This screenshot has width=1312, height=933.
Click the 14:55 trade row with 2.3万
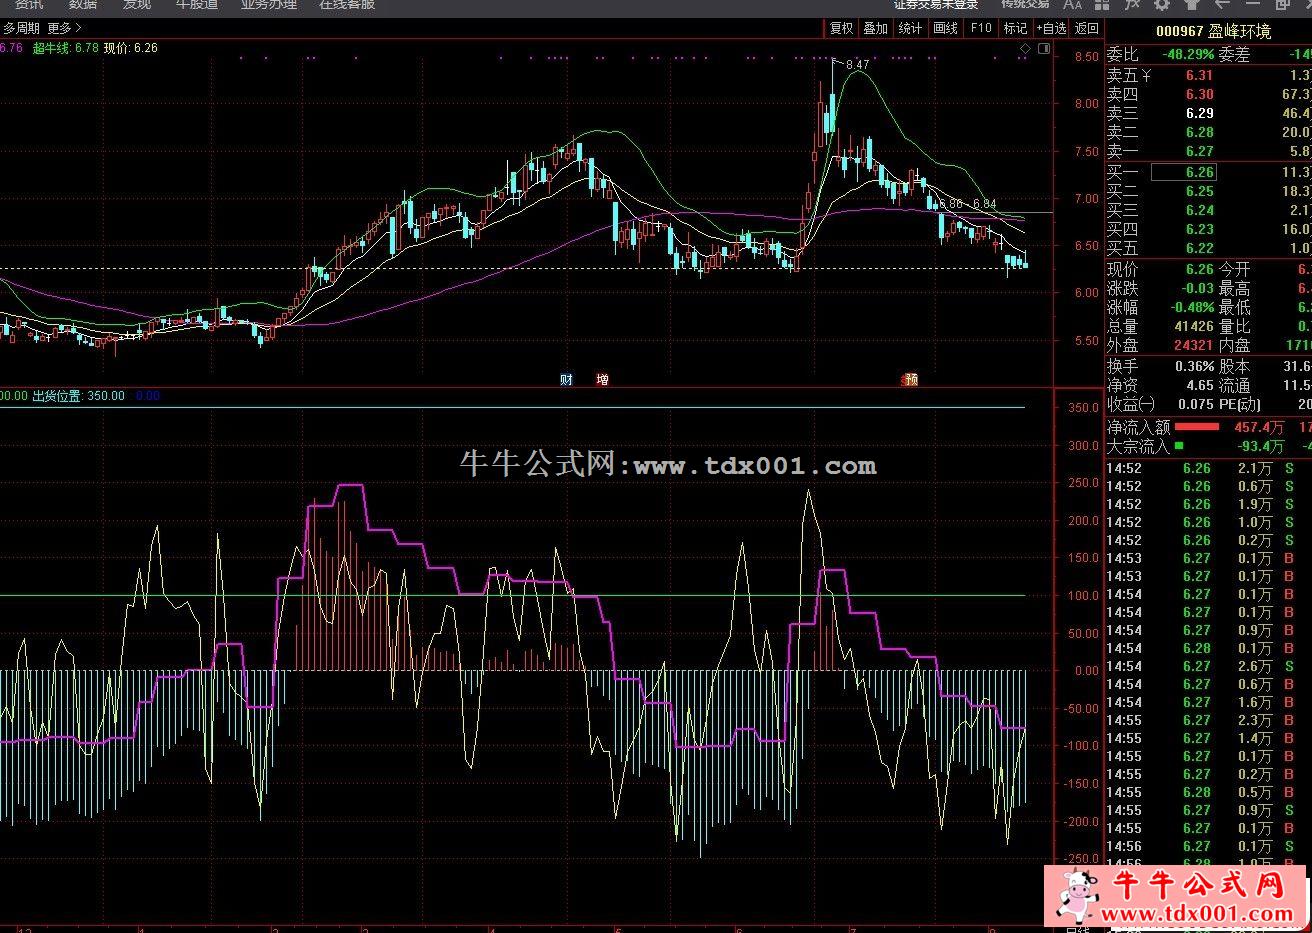(1208, 720)
